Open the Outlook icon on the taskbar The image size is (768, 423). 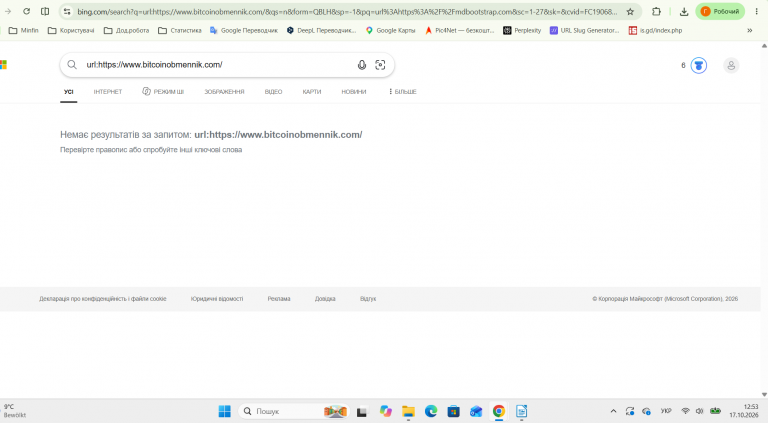coord(476,411)
